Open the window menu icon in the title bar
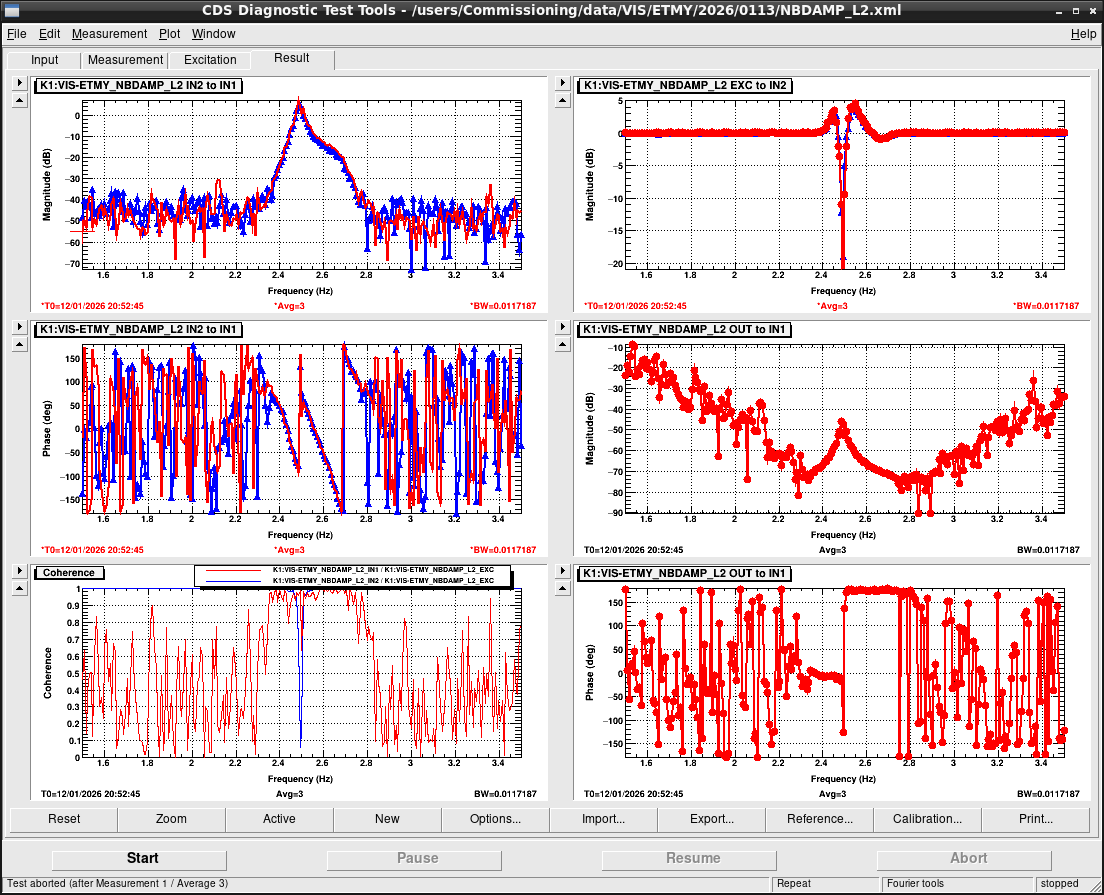 (11, 11)
